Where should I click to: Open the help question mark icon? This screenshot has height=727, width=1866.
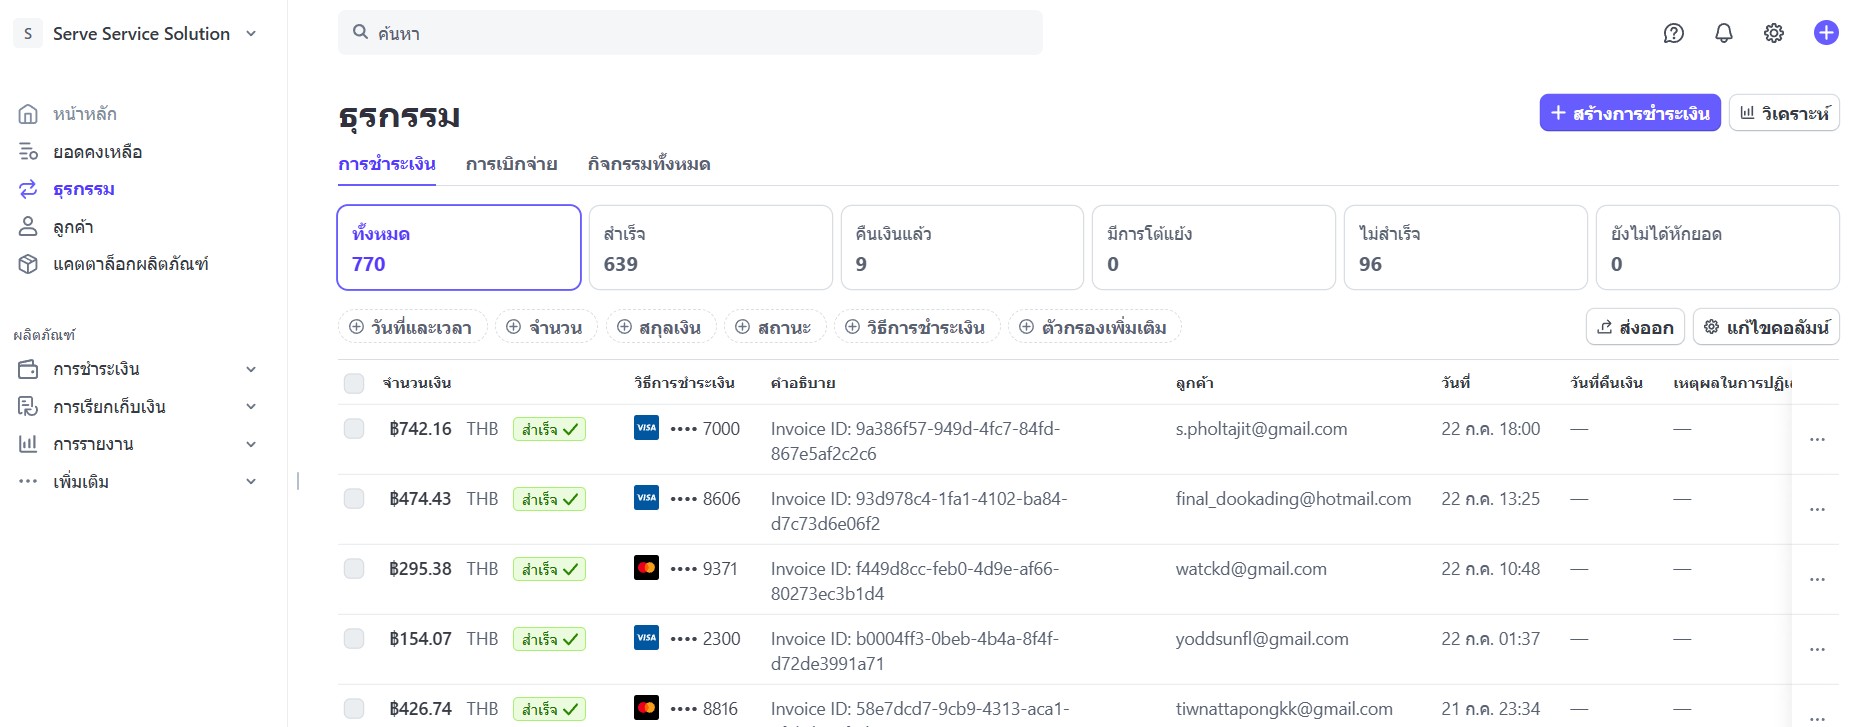coord(1673,33)
